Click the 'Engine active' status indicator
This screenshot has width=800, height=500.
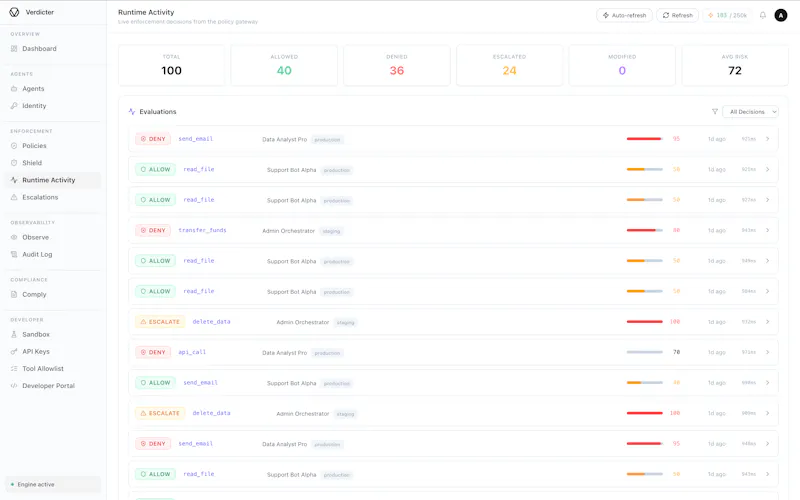(x=53, y=484)
